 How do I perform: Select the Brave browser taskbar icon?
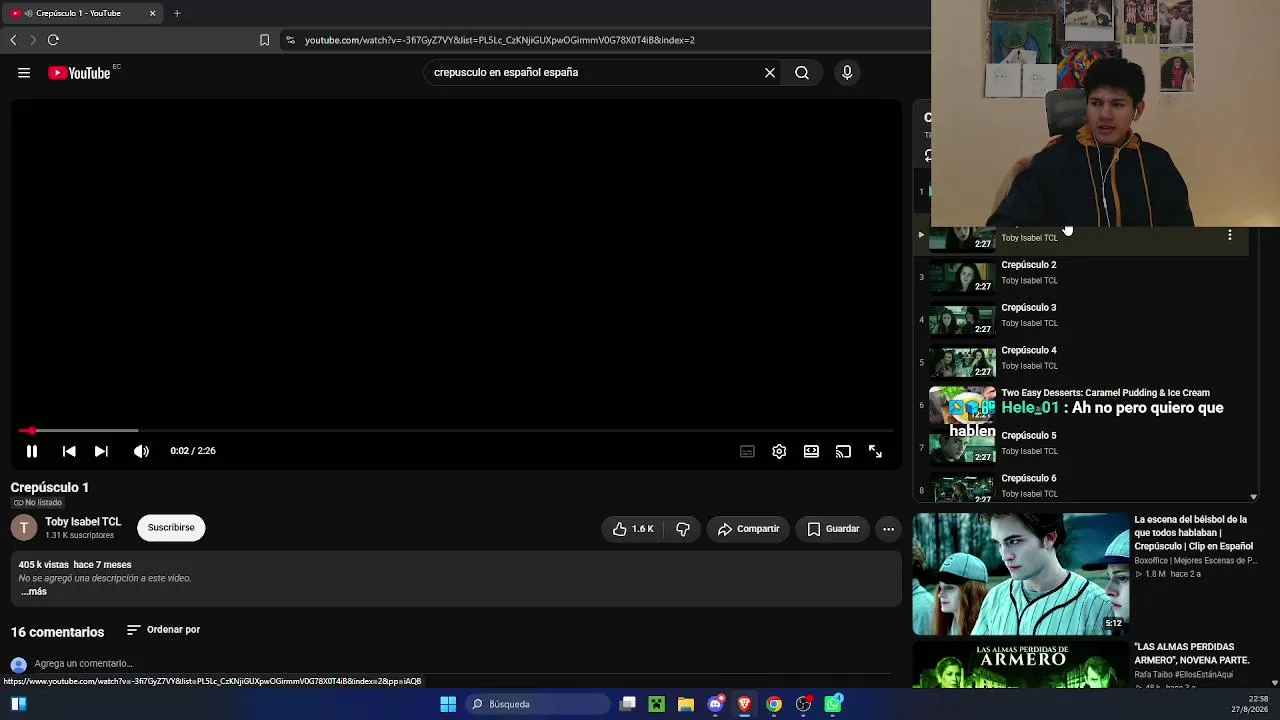click(744, 704)
